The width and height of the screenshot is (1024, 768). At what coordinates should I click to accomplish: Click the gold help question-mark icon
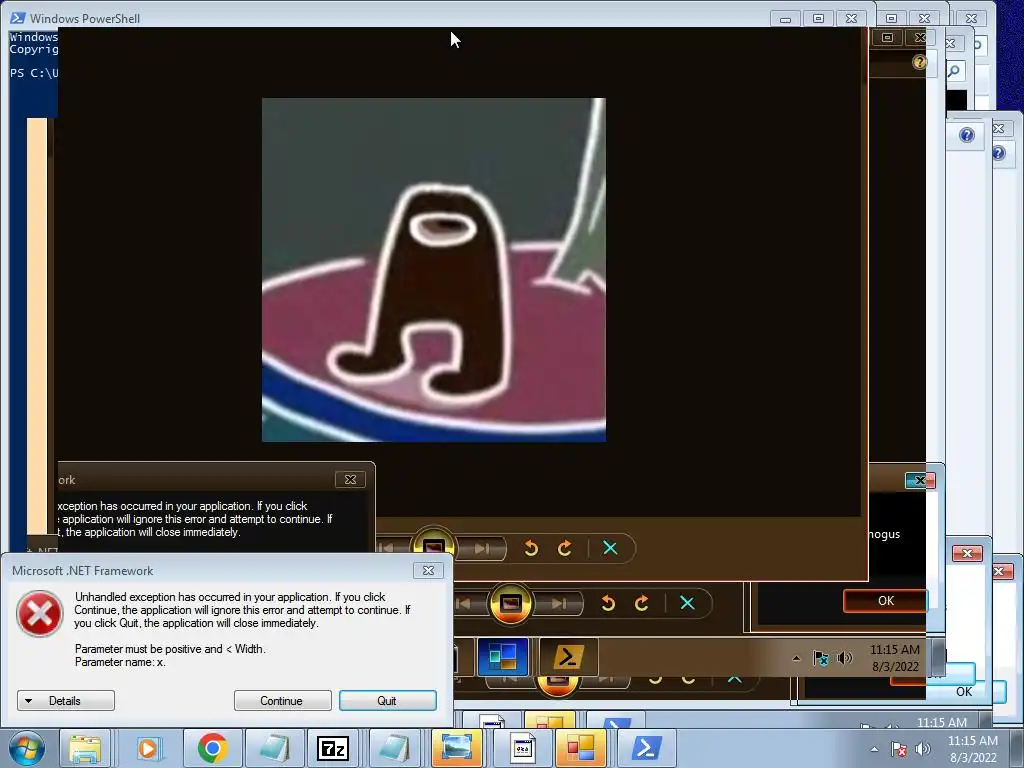coord(919,62)
